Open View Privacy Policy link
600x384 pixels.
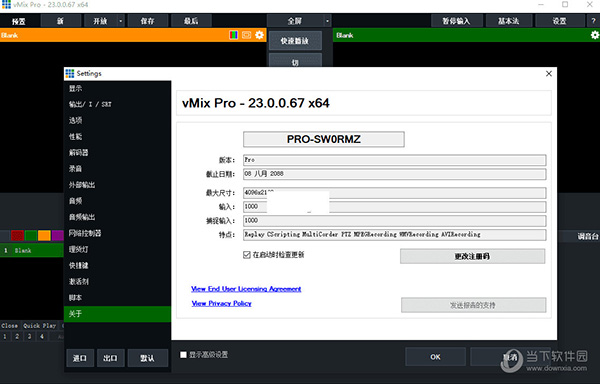tap(222, 303)
